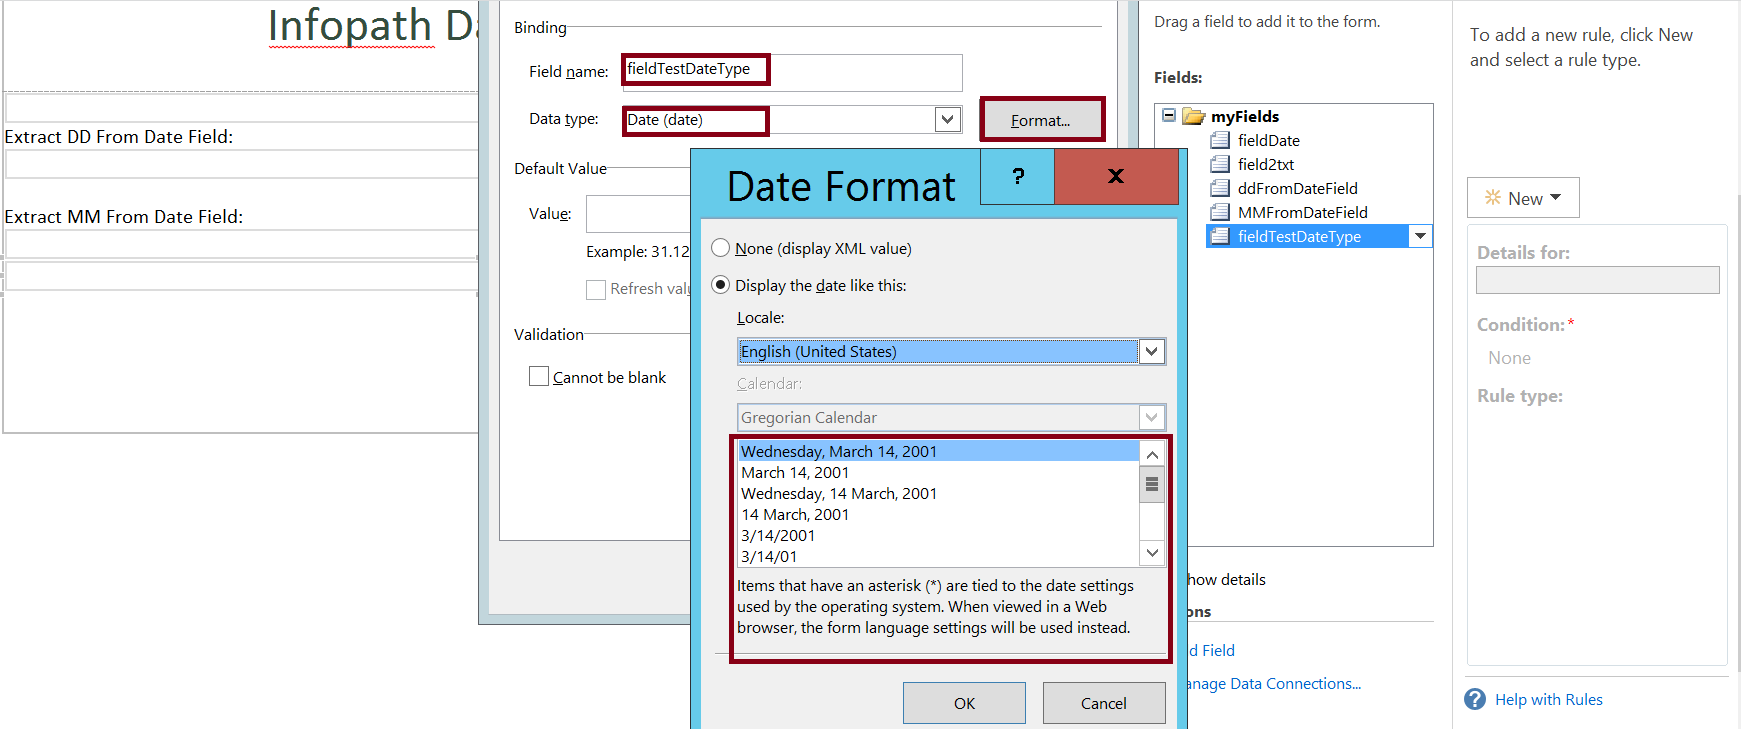Open Help with Rules link

coord(1549,700)
